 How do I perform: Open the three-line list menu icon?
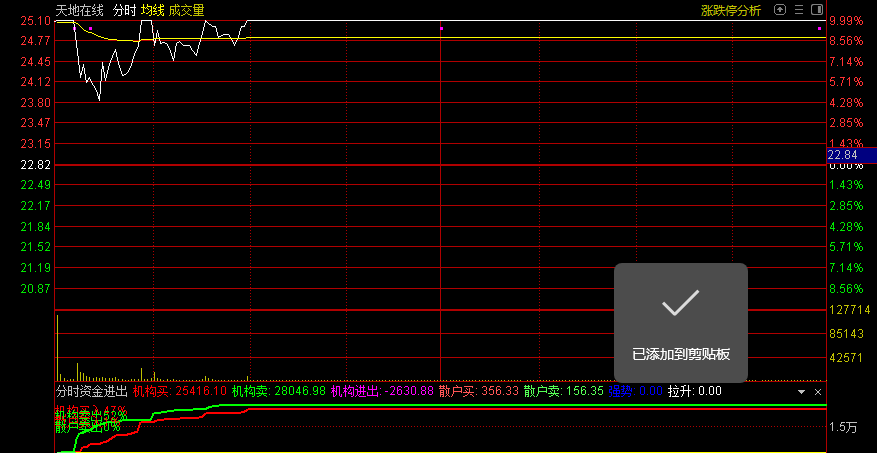(x=798, y=10)
